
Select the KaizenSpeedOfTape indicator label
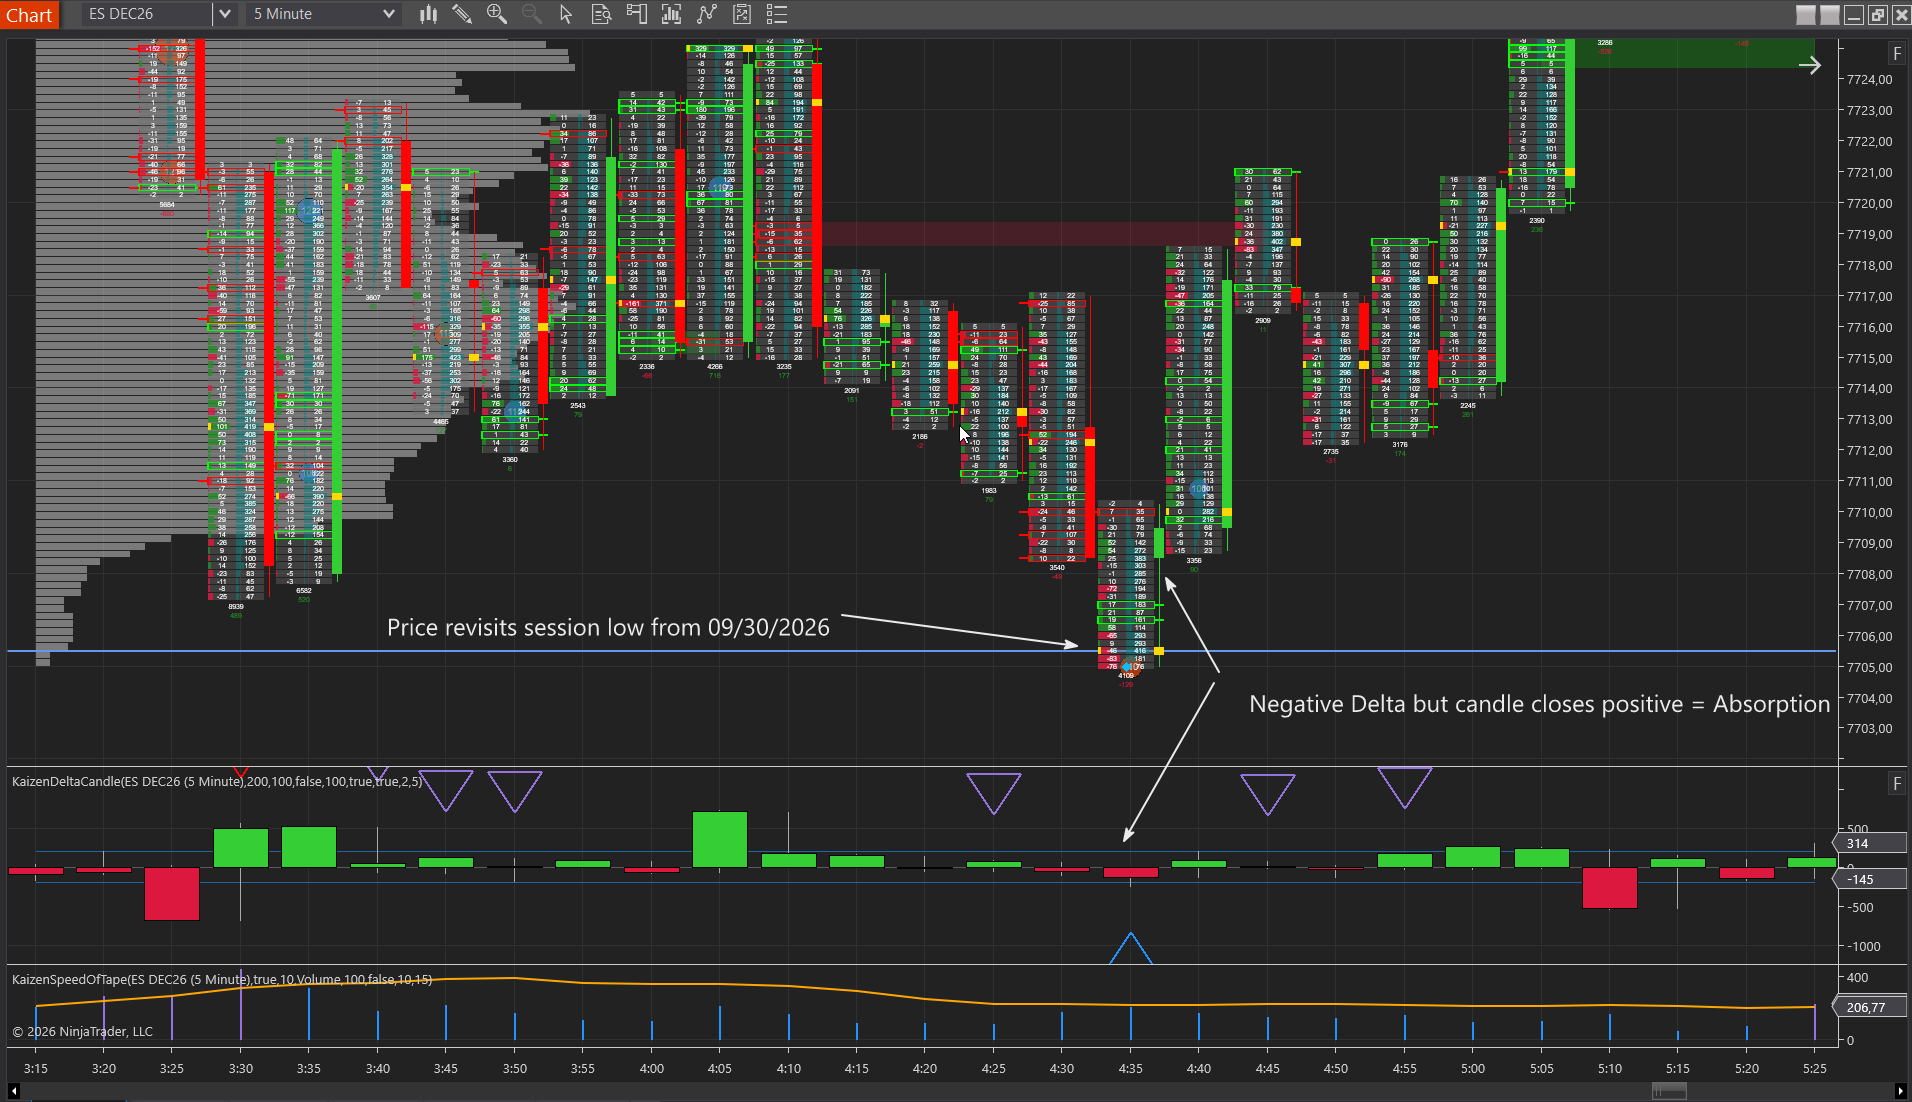click(222, 979)
